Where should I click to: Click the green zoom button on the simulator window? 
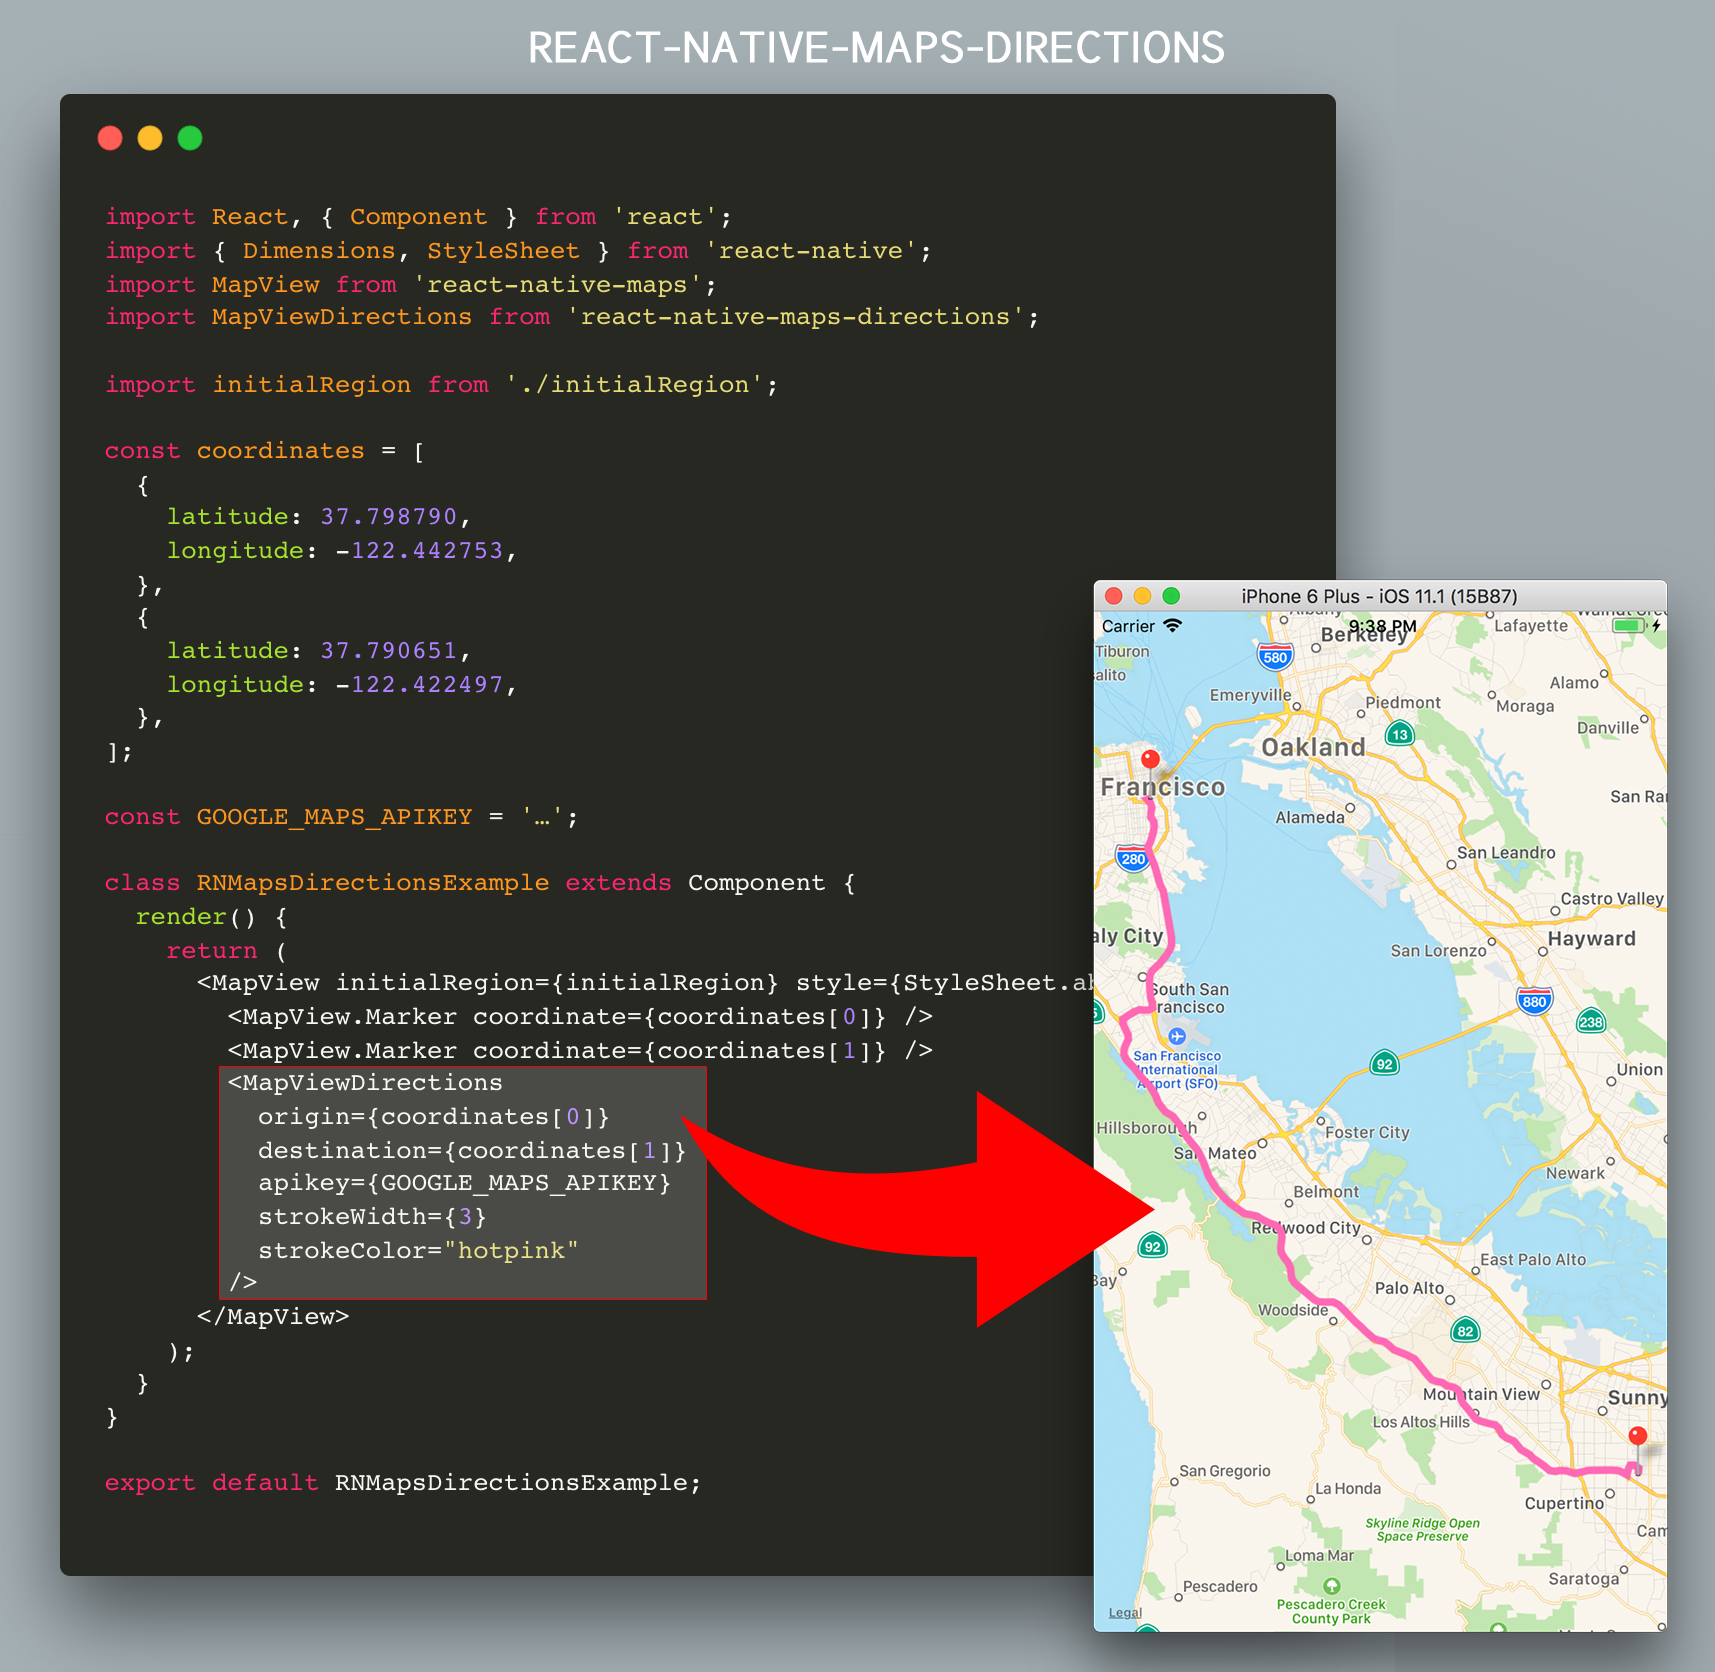[x=1171, y=596]
